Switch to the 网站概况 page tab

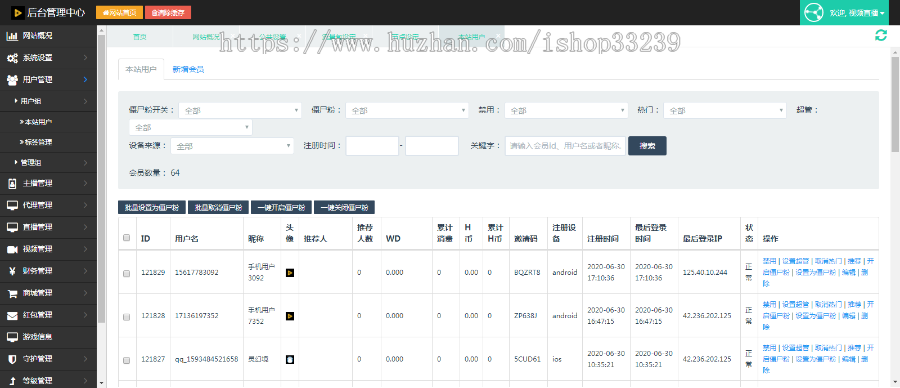pyautogui.click(x=205, y=36)
